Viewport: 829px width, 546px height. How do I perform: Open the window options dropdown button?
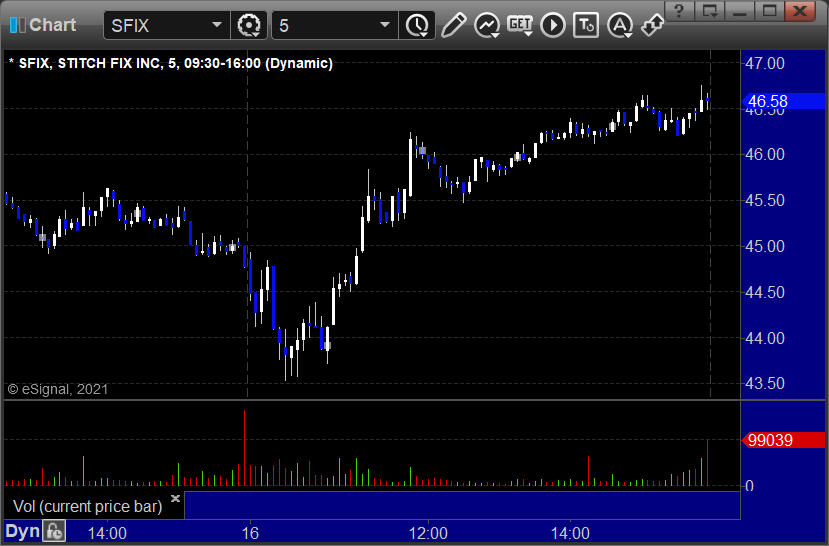(710, 11)
